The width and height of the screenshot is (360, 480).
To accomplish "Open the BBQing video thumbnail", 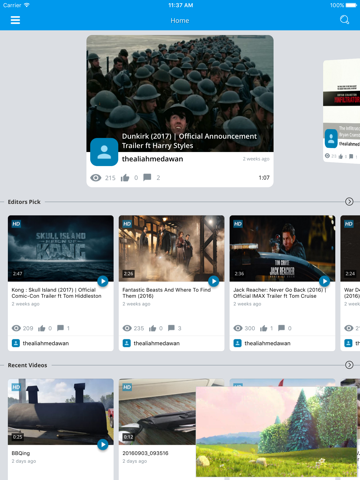I will 61,412.
